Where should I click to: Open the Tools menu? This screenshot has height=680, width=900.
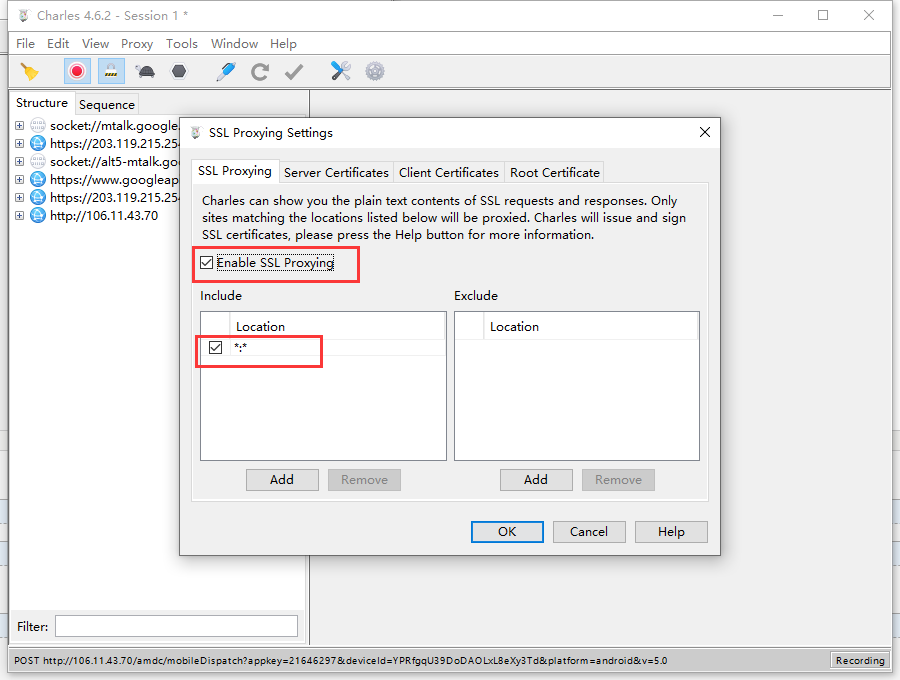pos(182,44)
